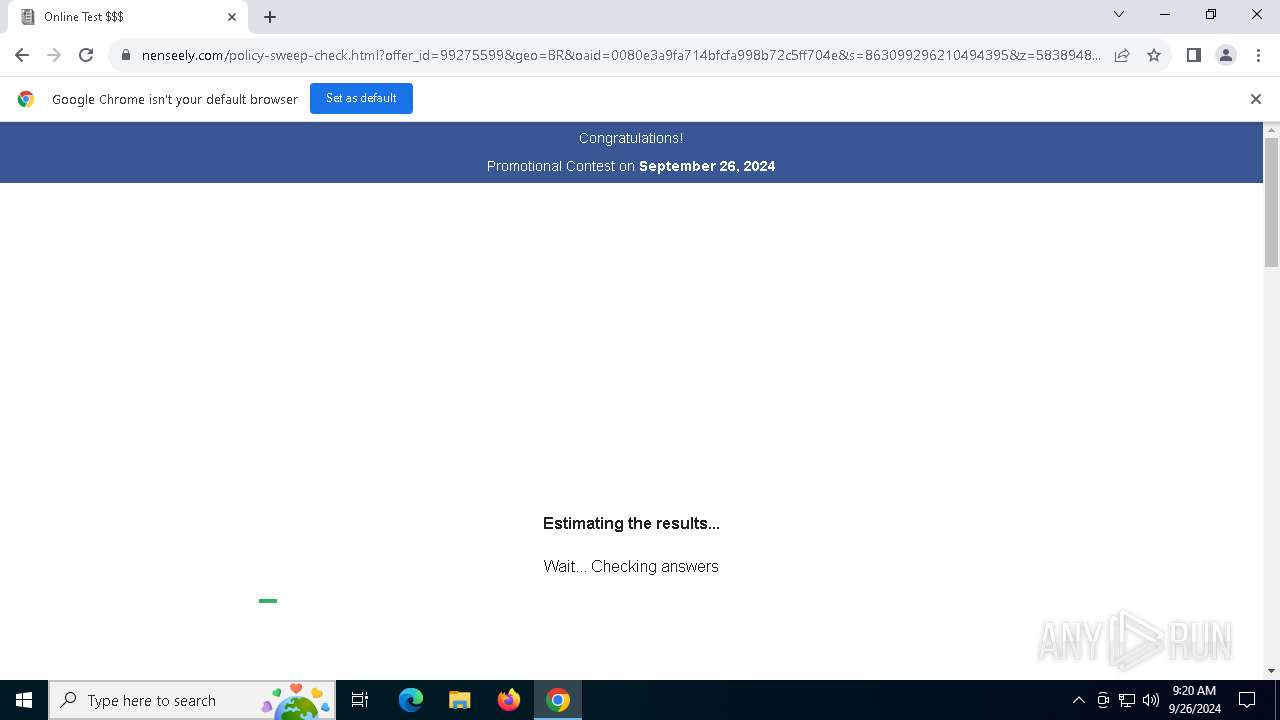Open the notification center icon
This screenshot has width=1280, height=720.
(1247, 700)
